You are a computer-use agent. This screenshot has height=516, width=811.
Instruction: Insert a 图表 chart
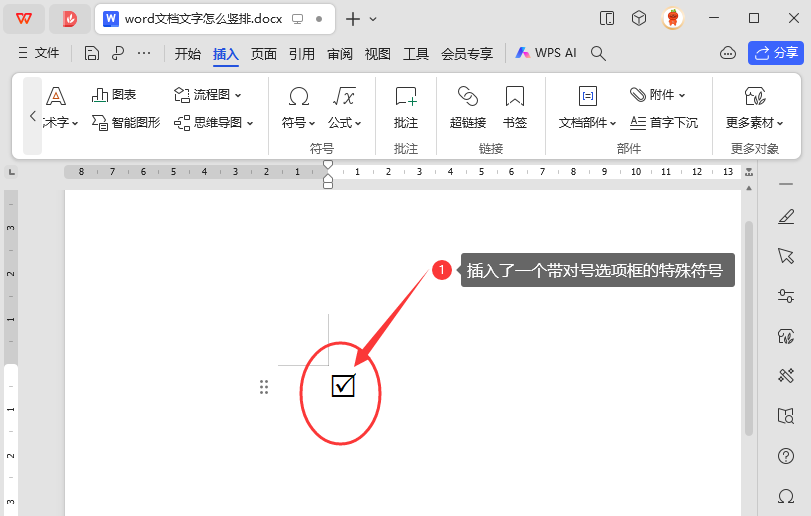point(114,95)
